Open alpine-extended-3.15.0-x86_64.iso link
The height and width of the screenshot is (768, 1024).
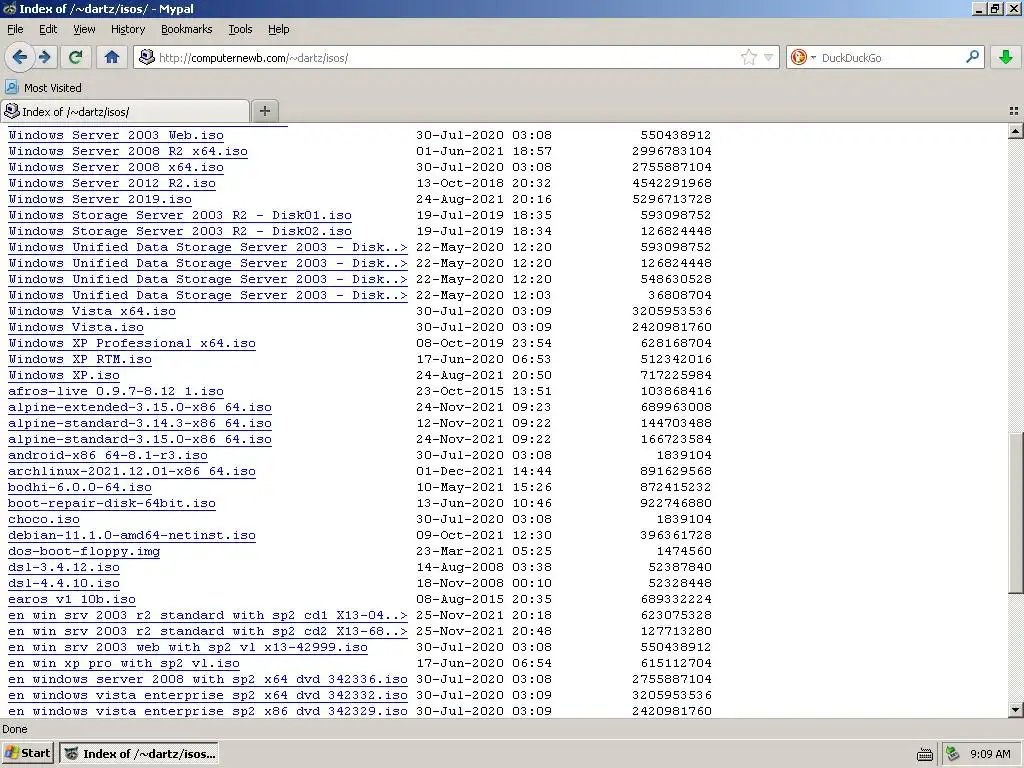[140, 407]
